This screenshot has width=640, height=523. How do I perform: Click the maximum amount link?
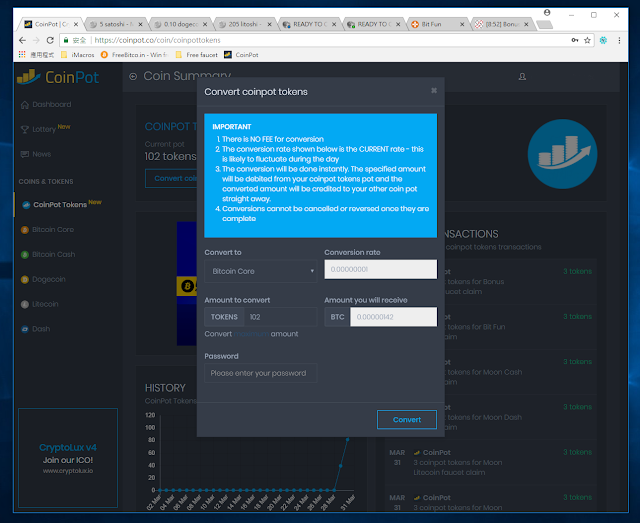pyautogui.click(x=251, y=334)
